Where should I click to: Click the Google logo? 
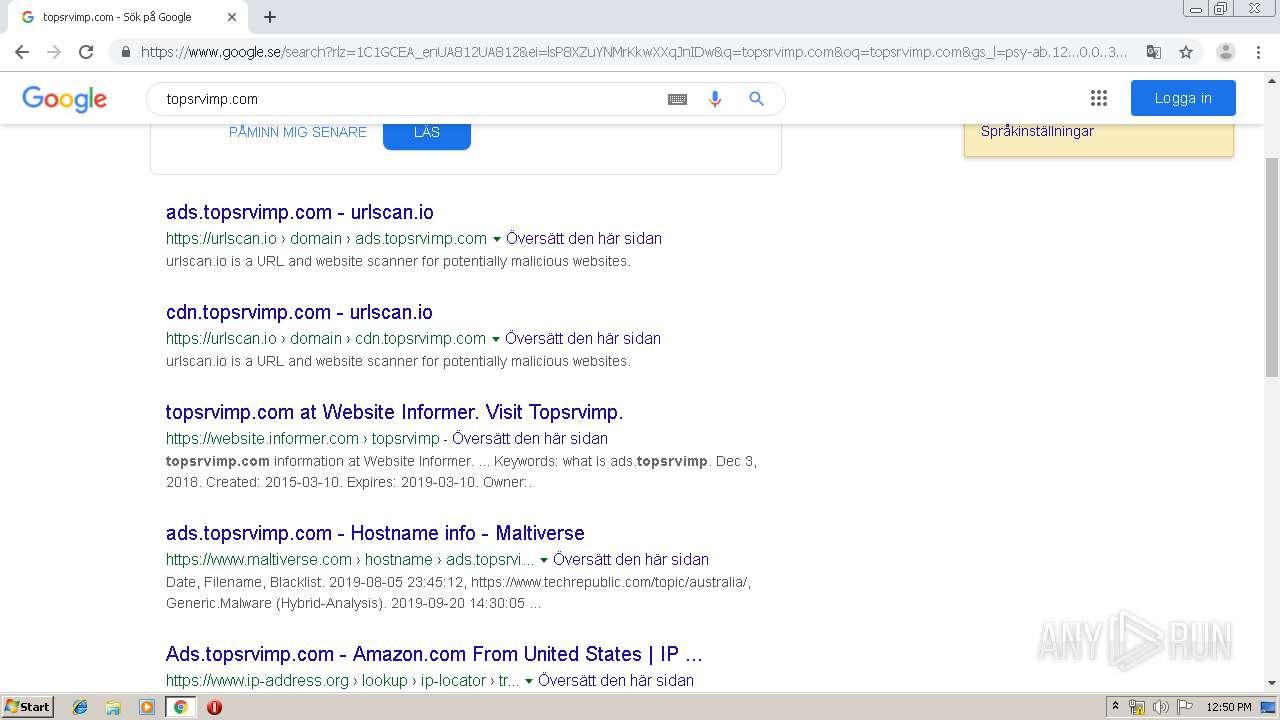[65, 99]
